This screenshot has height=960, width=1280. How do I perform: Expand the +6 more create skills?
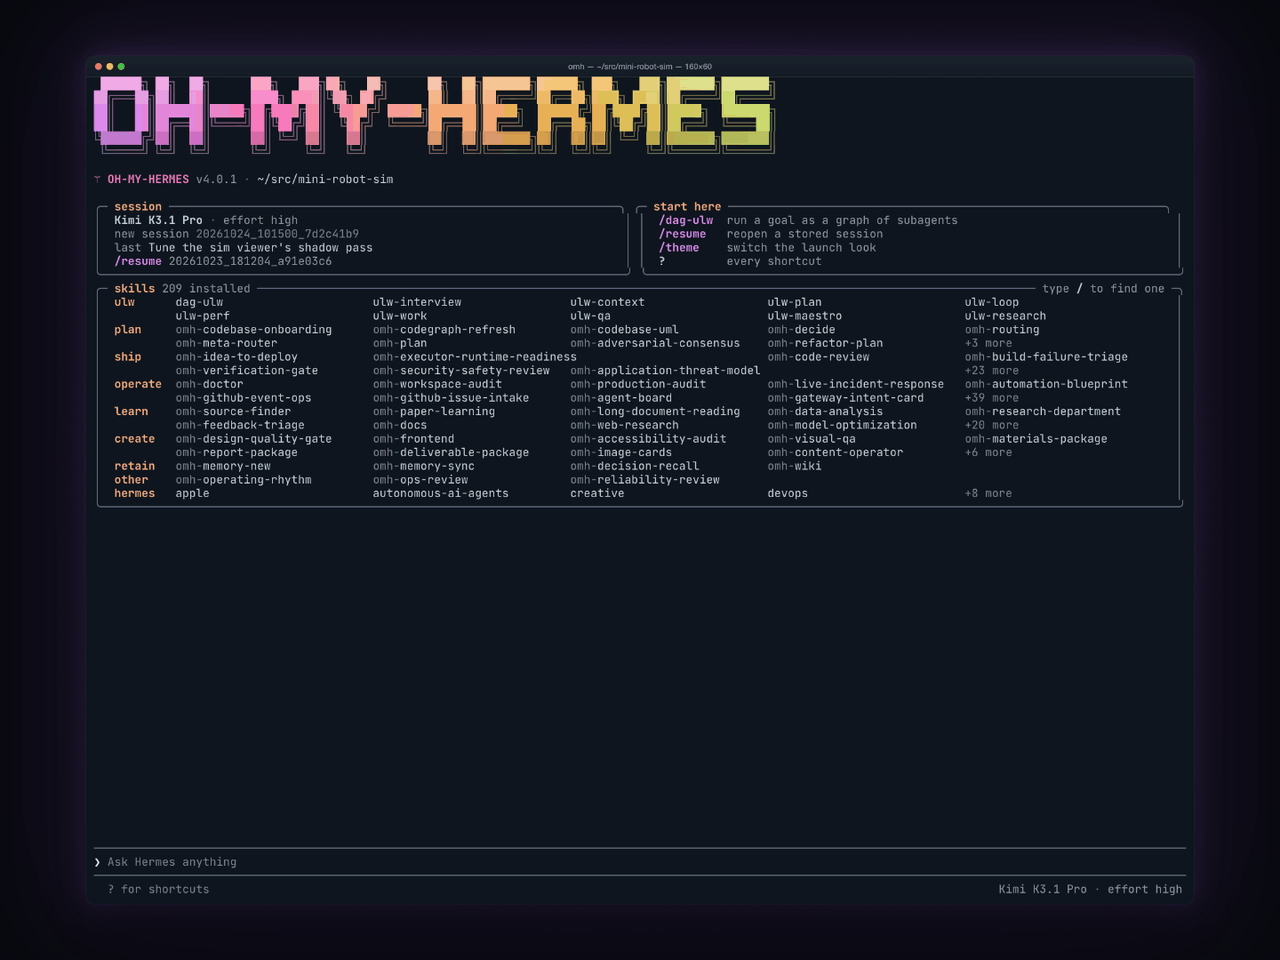988,453
